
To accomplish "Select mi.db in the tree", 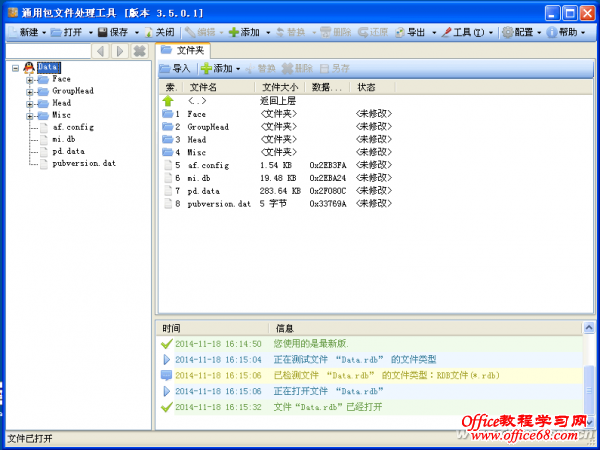I will point(64,139).
